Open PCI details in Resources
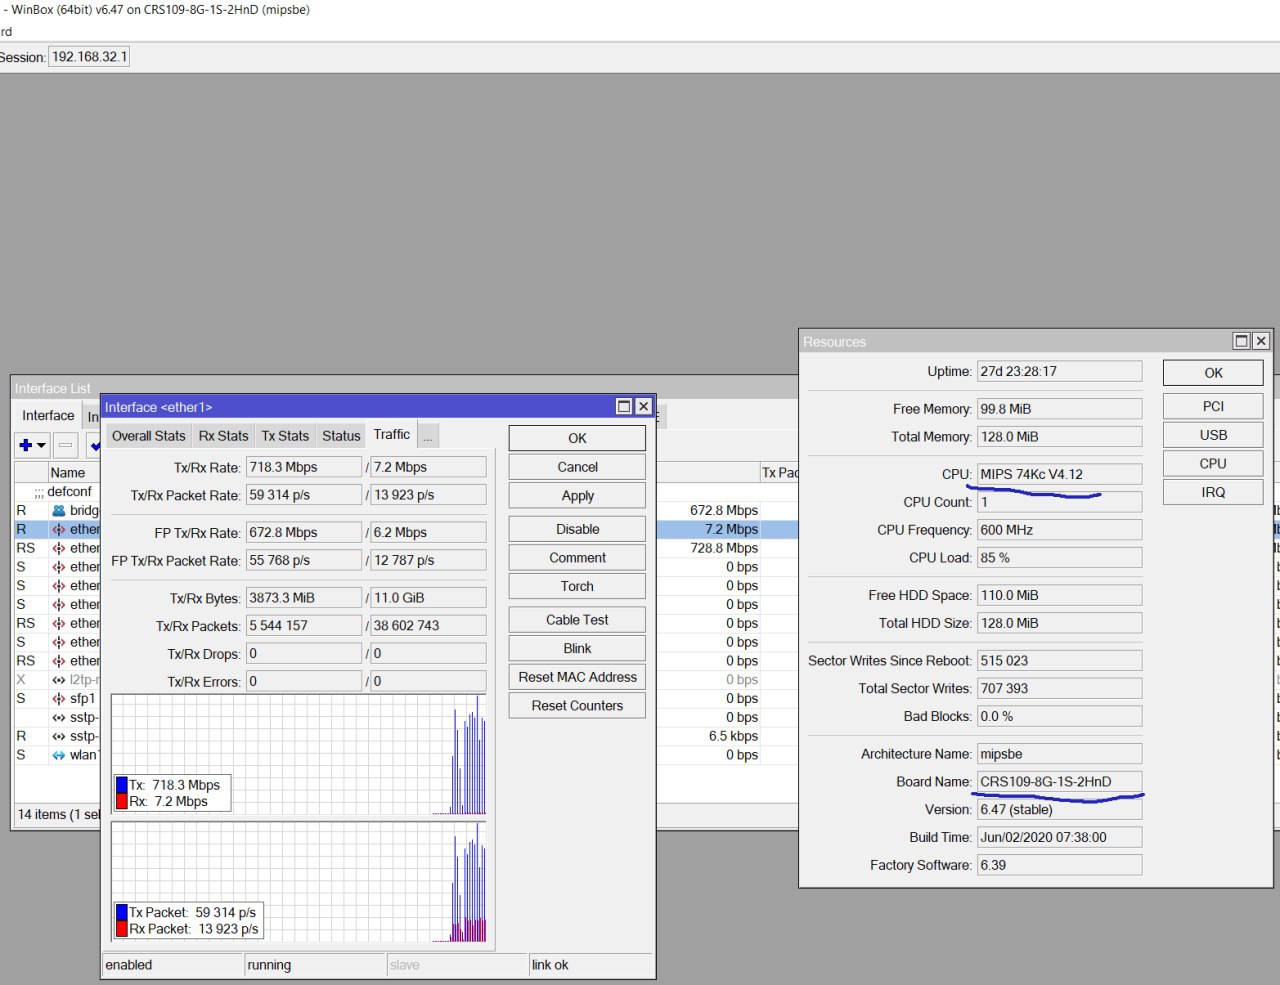1280x985 pixels. click(x=1213, y=406)
